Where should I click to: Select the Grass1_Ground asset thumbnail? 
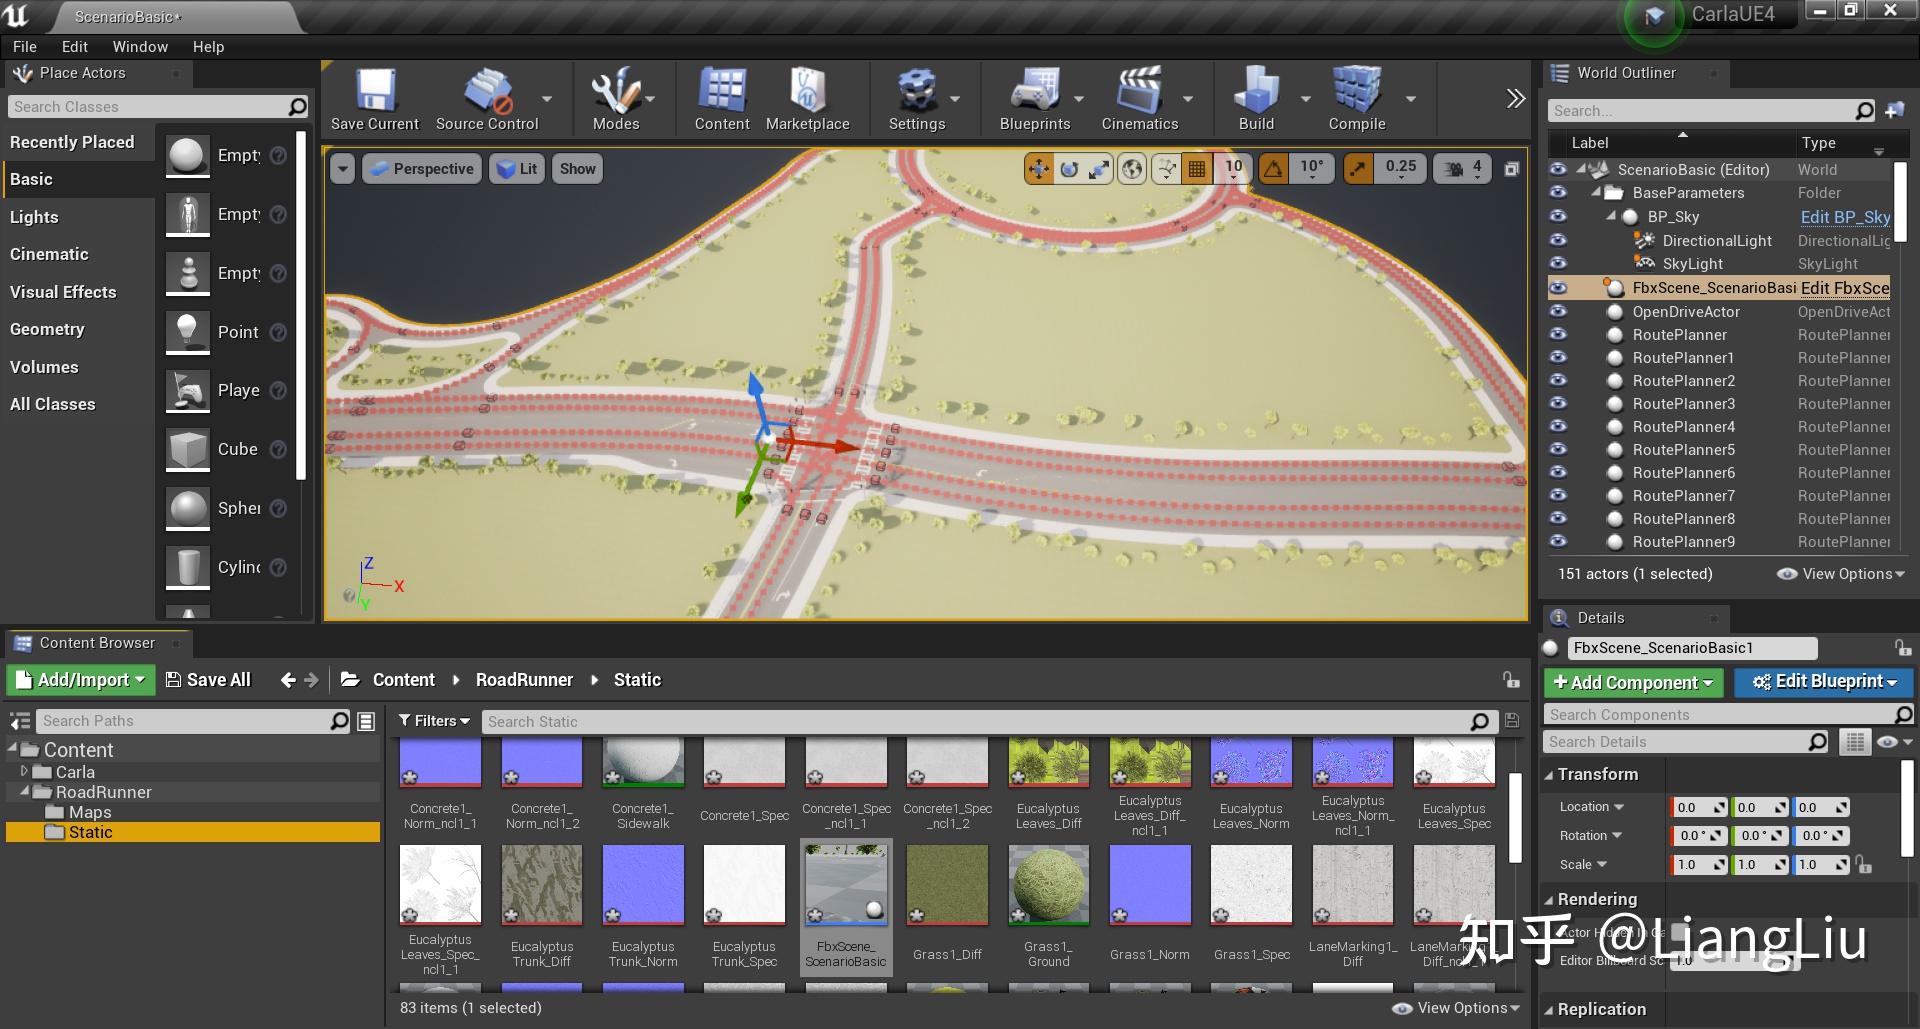(x=1048, y=886)
